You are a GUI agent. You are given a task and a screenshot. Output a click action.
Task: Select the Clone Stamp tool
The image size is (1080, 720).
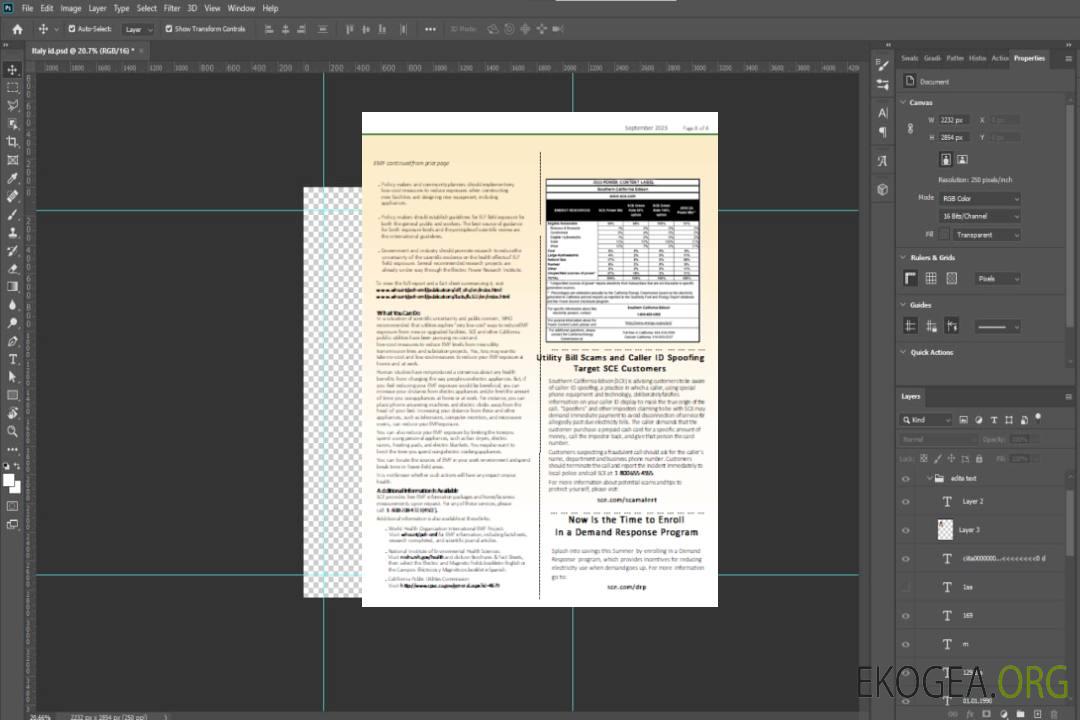[12, 232]
